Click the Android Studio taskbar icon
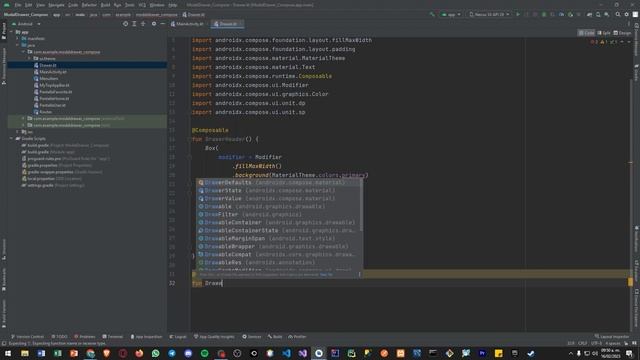The image size is (640, 360). point(319,353)
